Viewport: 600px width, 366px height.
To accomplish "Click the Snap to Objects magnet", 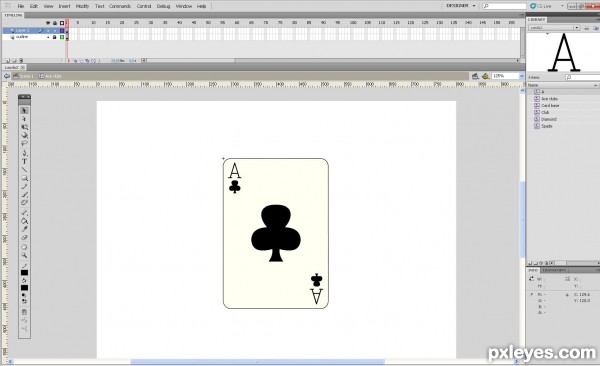I will [24, 312].
